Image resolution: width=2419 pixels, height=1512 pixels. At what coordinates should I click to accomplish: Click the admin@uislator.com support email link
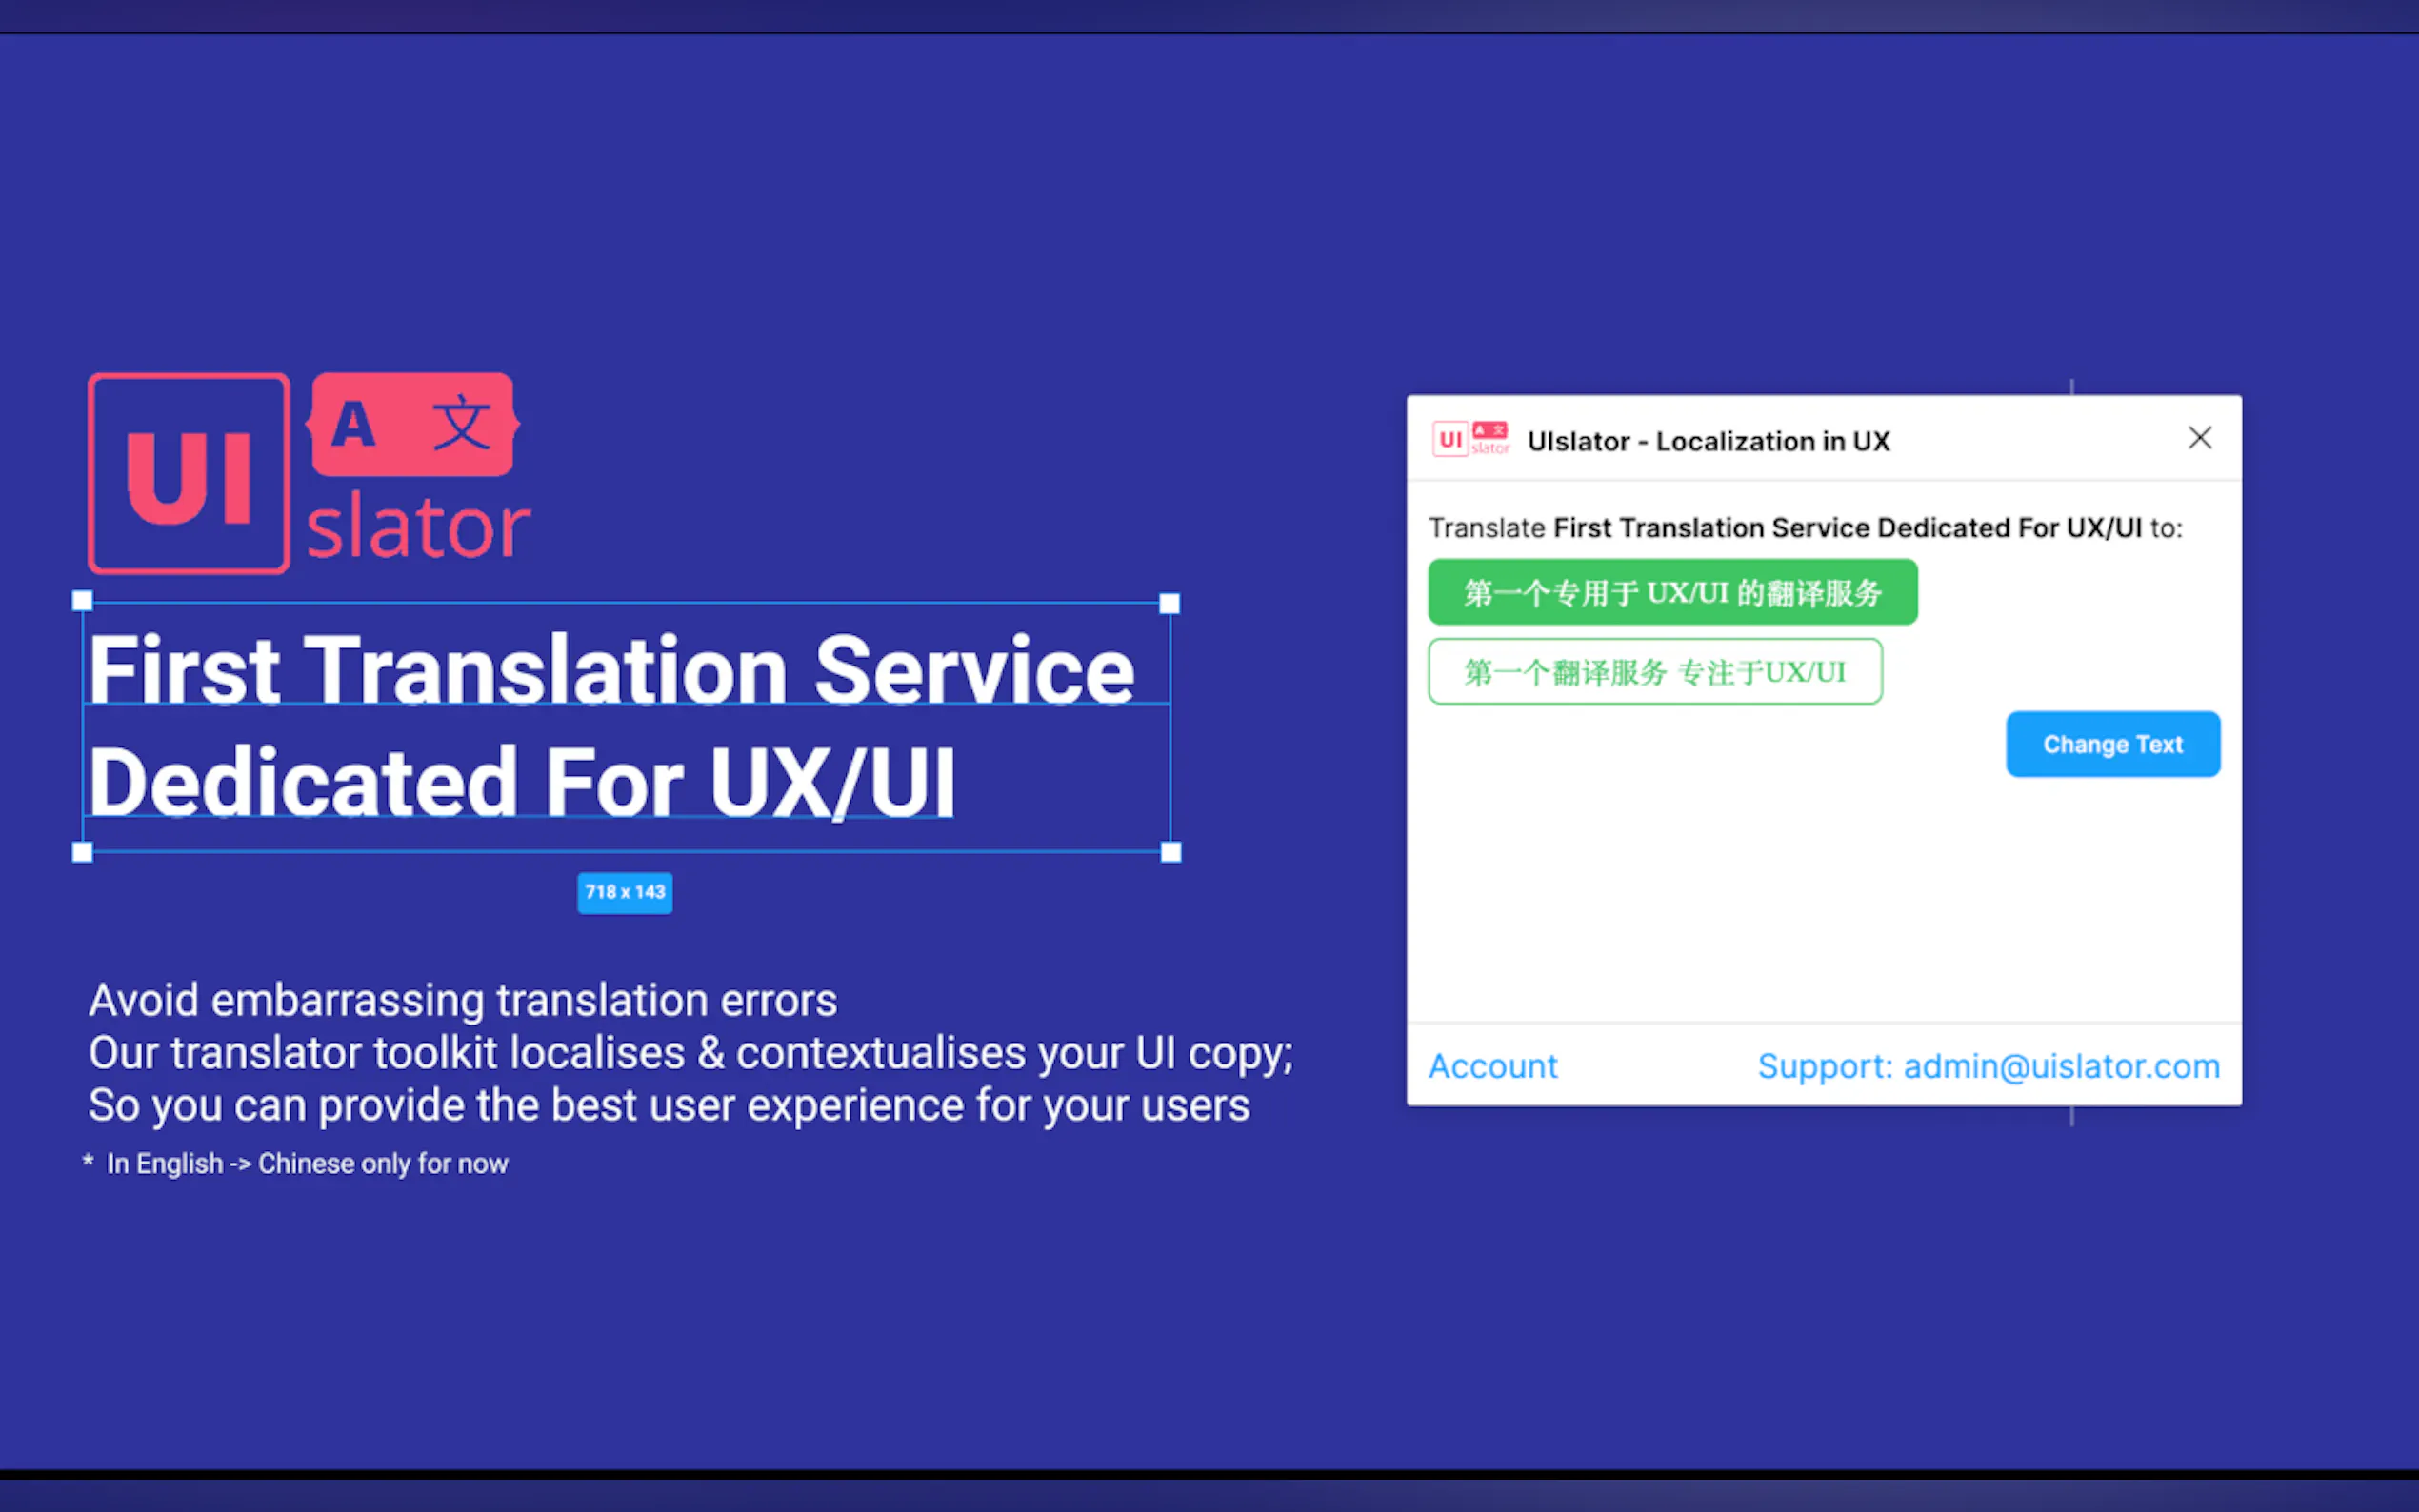point(2060,1066)
